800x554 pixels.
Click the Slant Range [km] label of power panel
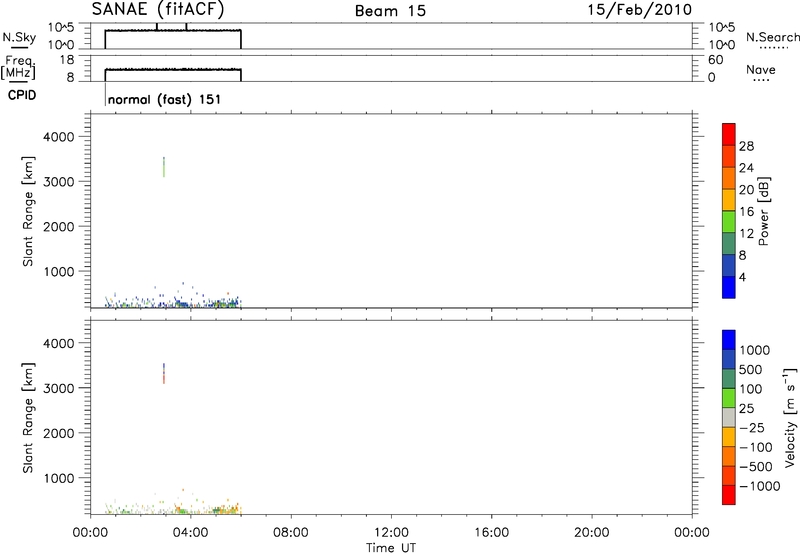[28, 211]
